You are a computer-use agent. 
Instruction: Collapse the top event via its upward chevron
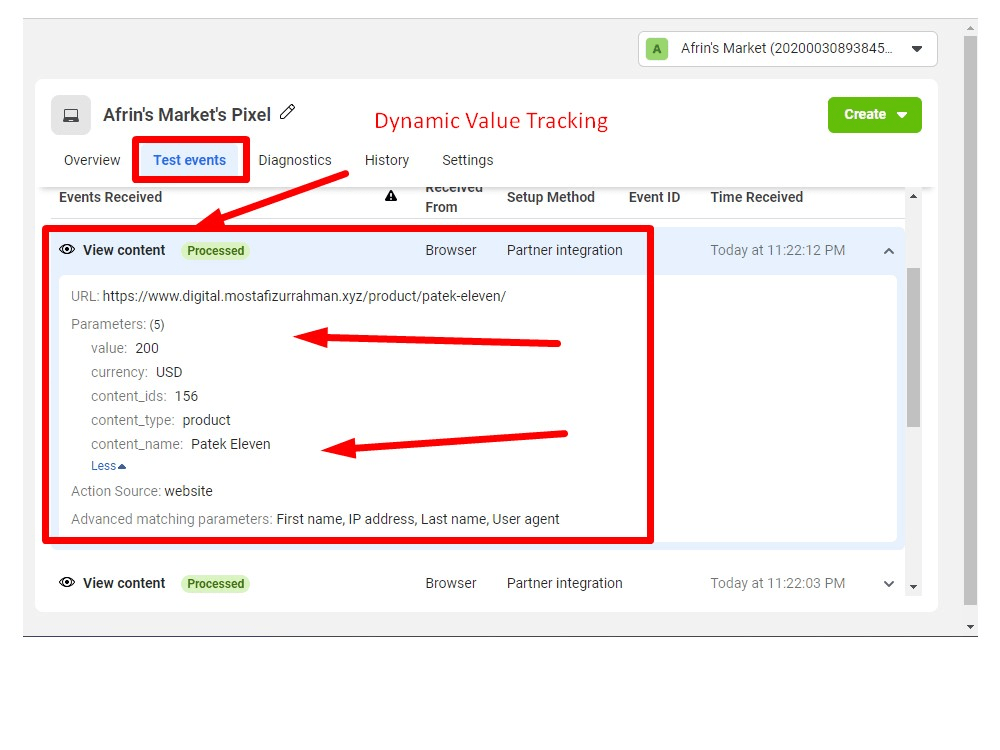(x=889, y=253)
